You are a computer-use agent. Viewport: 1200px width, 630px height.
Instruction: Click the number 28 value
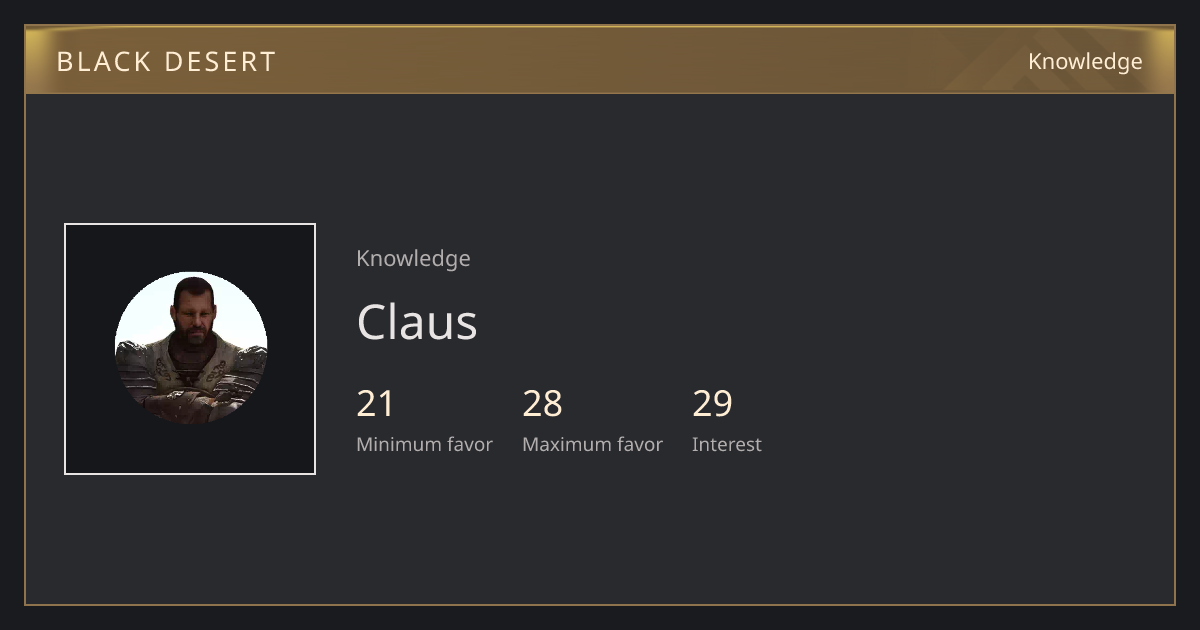coord(542,404)
